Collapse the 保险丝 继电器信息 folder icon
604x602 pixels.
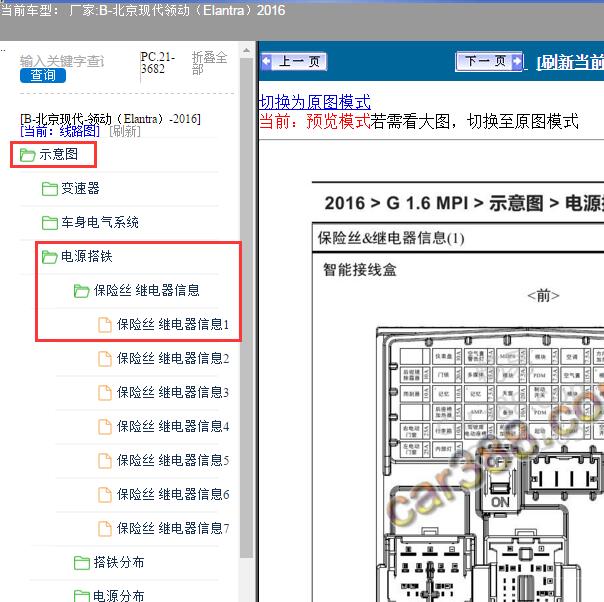click(x=82, y=290)
